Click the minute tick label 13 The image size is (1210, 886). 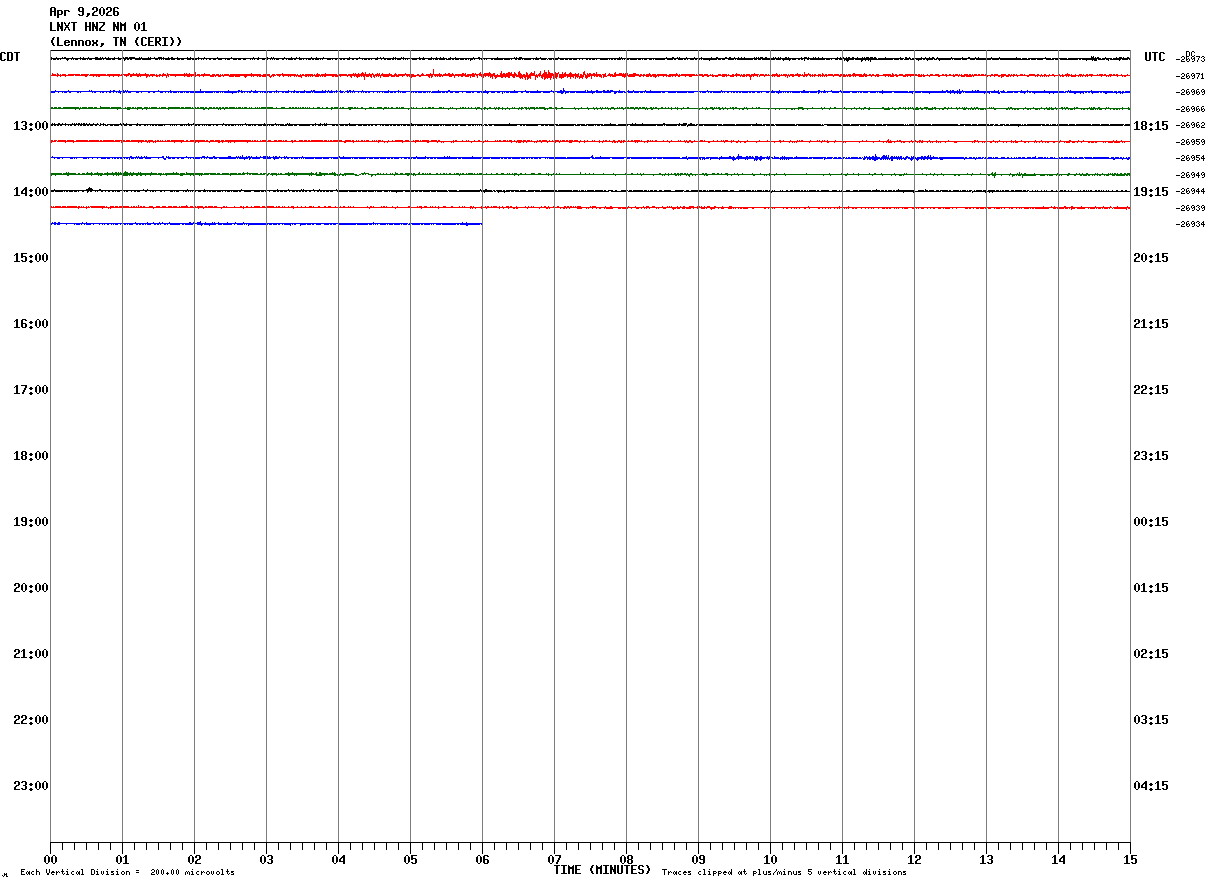[986, 860]
